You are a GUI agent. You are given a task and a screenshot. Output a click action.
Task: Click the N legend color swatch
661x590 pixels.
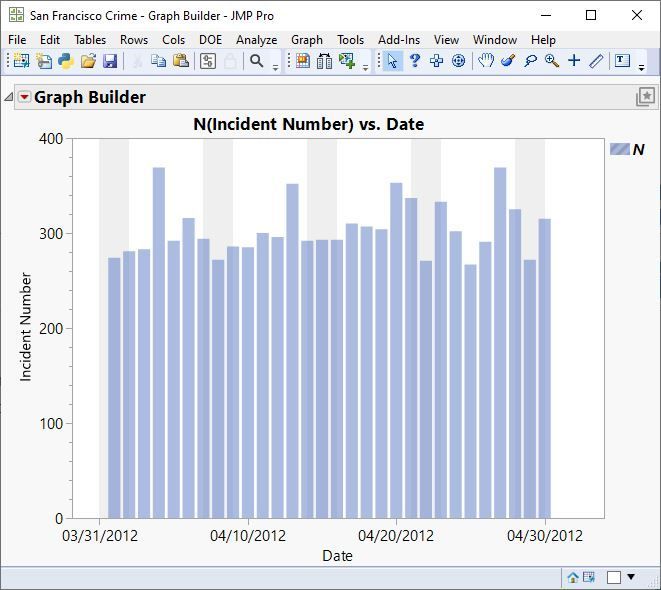coord(620,149)
